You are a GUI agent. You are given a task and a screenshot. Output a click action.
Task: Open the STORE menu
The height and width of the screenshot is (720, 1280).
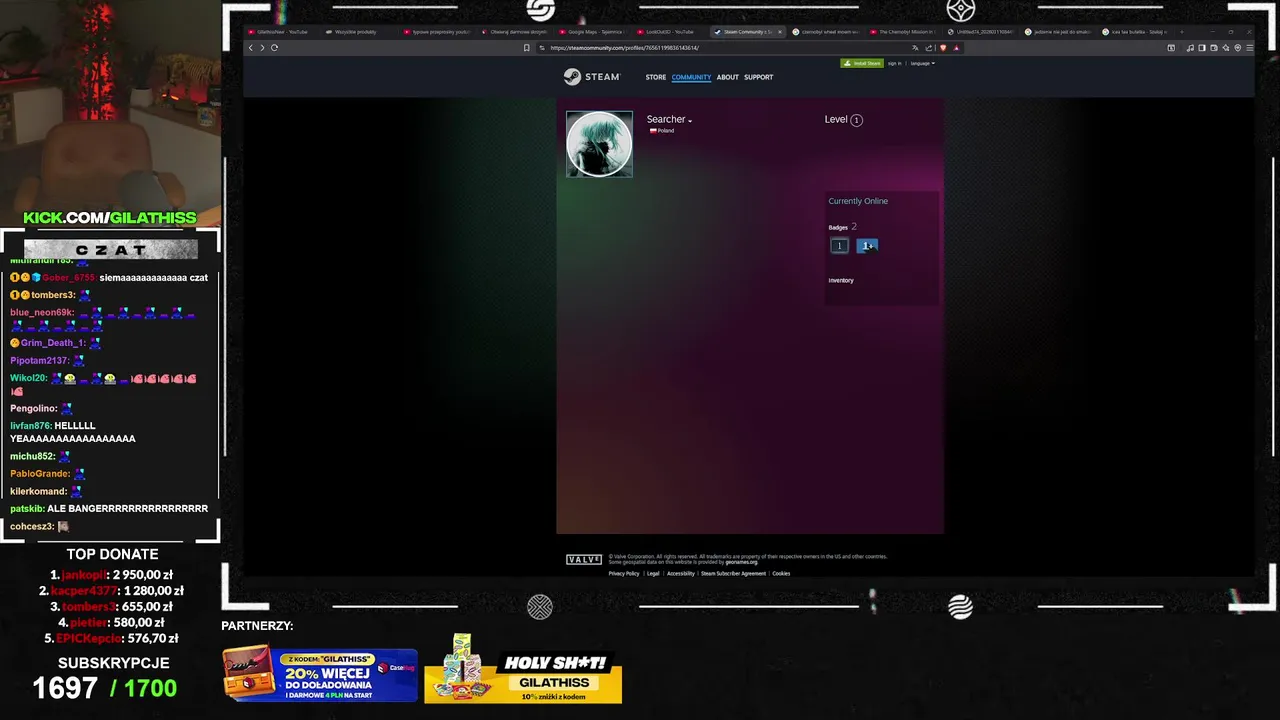656,77
